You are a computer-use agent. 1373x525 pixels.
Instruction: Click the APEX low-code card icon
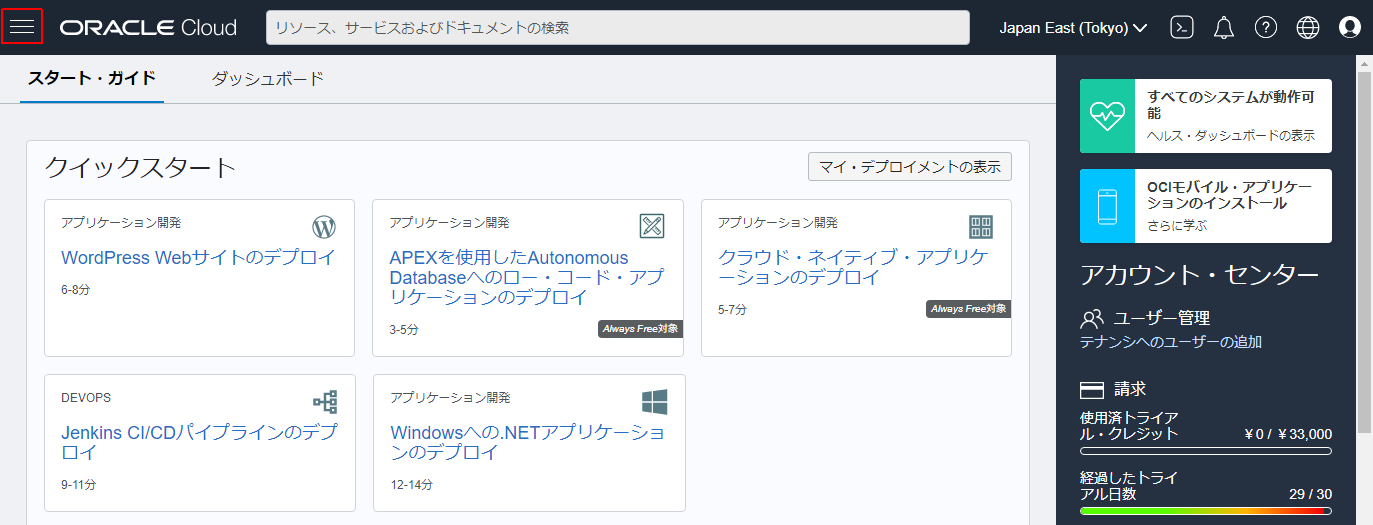point(652,226)
